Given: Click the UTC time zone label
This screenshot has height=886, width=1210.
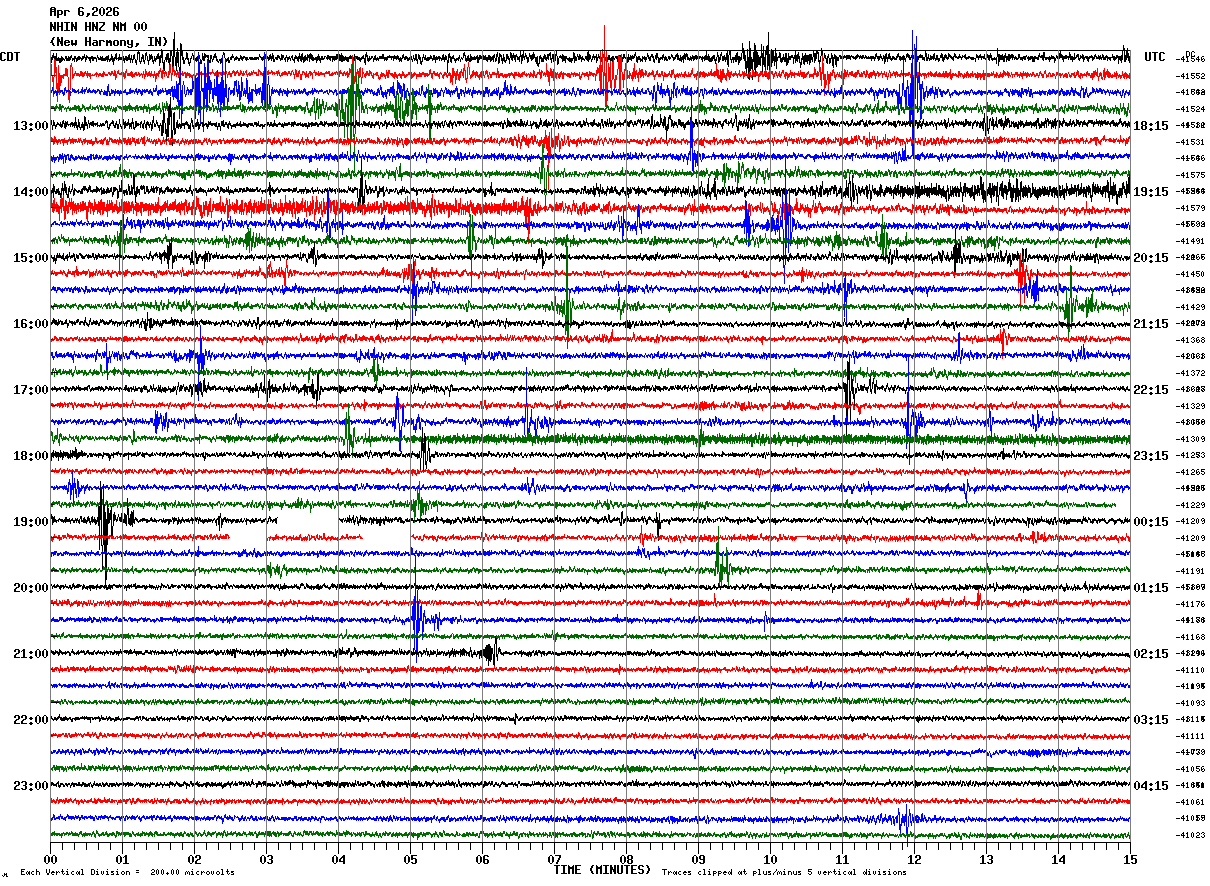Looking at the screenshot, I should (1155, 57).
